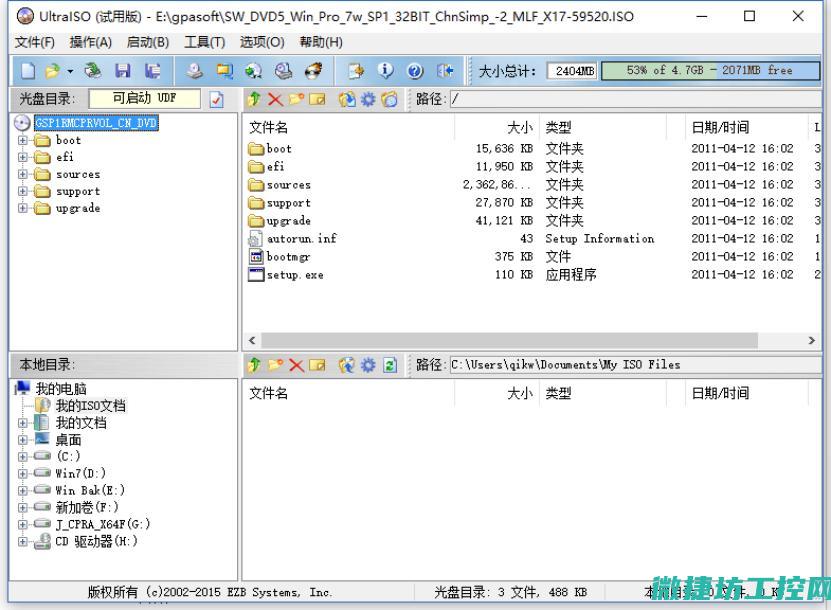Click the Compress ISO icon in main toolbar
The image size is (831, 610).
(224, 70)
